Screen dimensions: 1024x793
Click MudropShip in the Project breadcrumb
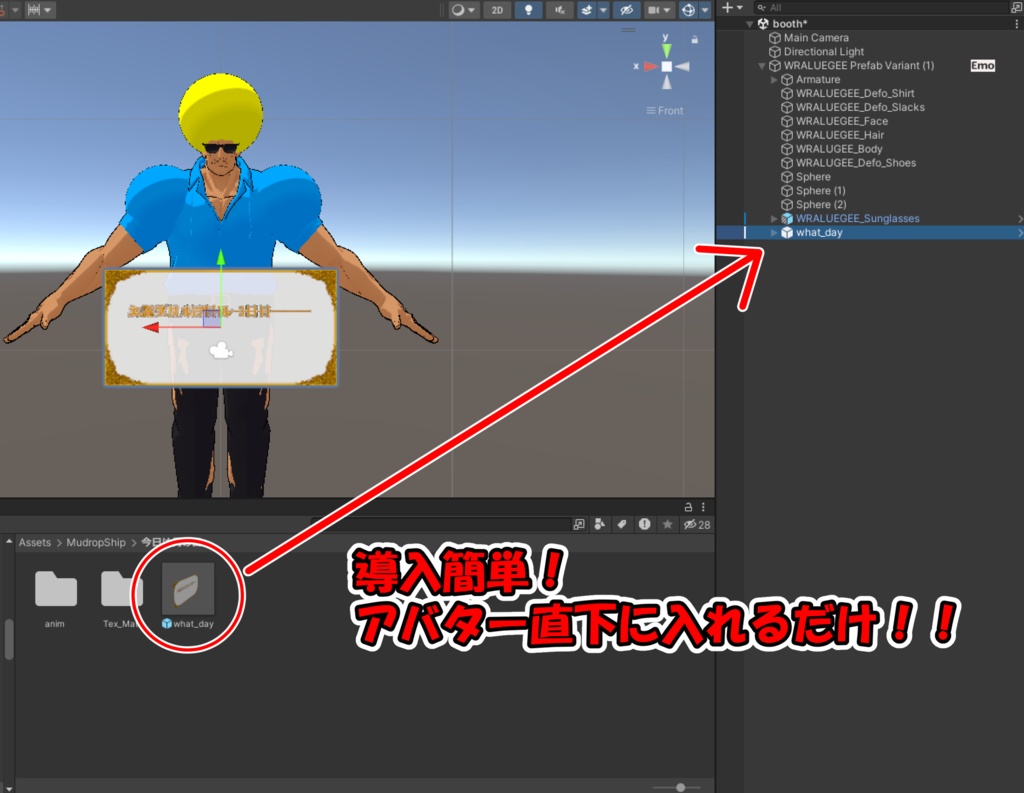coord(96,542)
